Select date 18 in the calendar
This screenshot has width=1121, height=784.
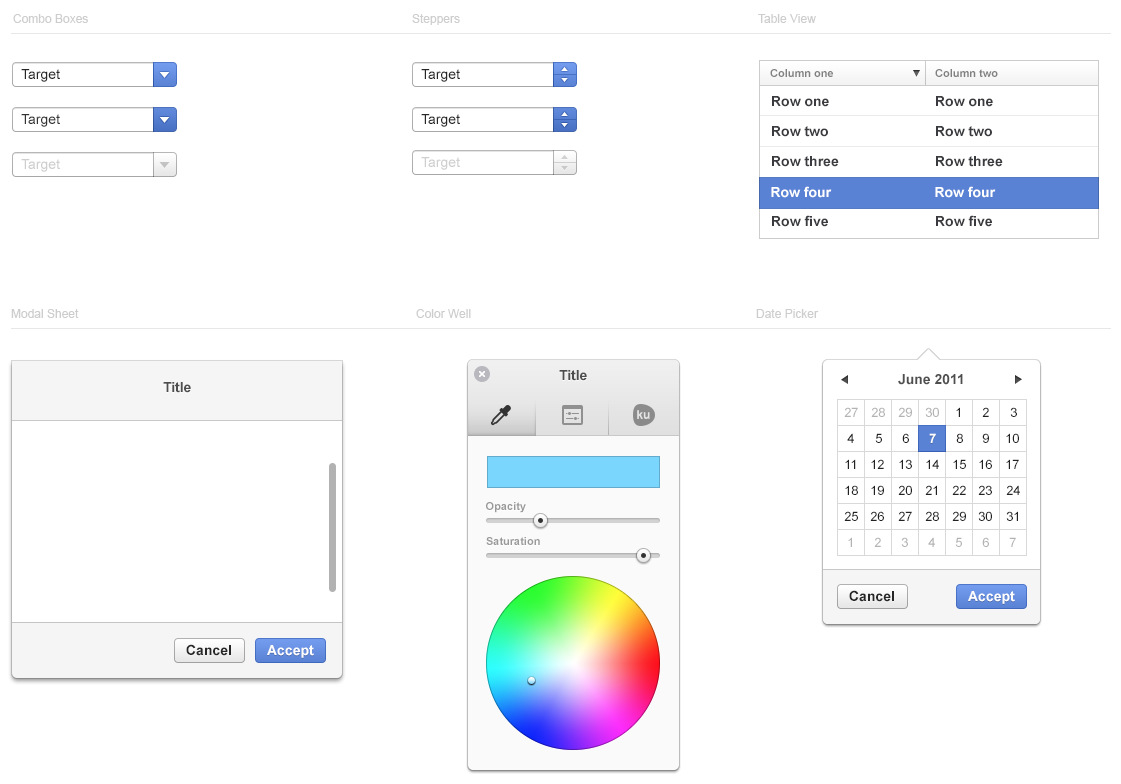click(851, 490)
